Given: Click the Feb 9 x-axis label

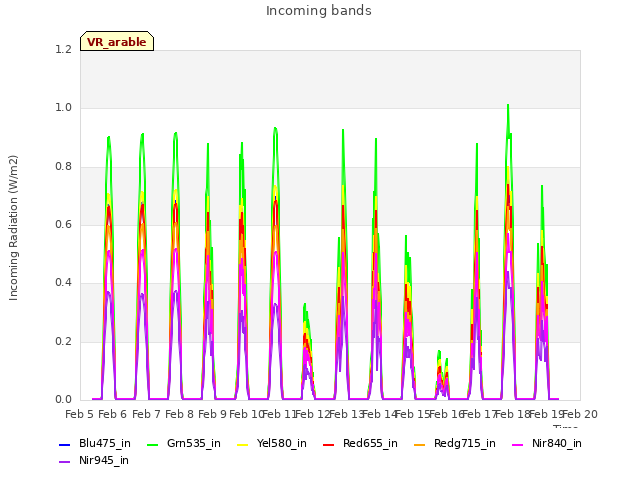Looking at the screenshot, I should tap(212, 414).
